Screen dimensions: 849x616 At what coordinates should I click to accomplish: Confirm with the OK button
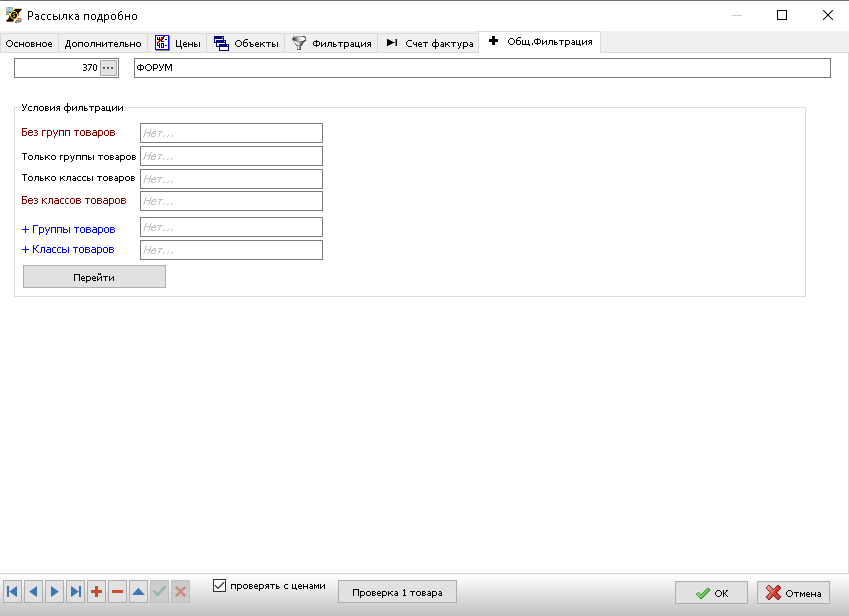[x=712, y=593]
